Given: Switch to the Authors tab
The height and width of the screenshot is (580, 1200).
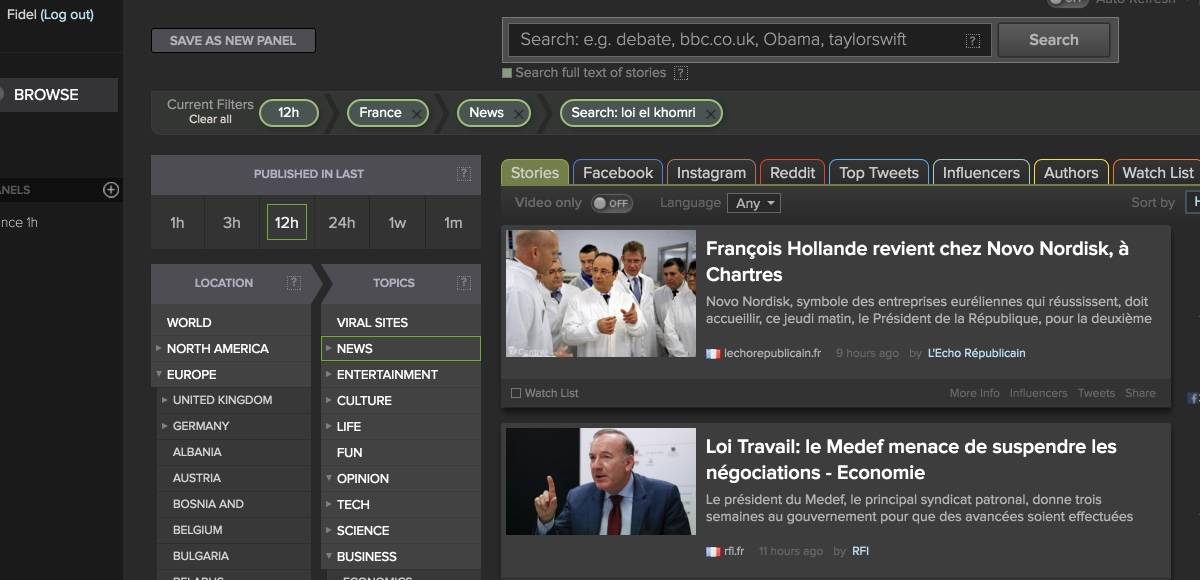Looking at the screenshot, I should click(1071, 172).
